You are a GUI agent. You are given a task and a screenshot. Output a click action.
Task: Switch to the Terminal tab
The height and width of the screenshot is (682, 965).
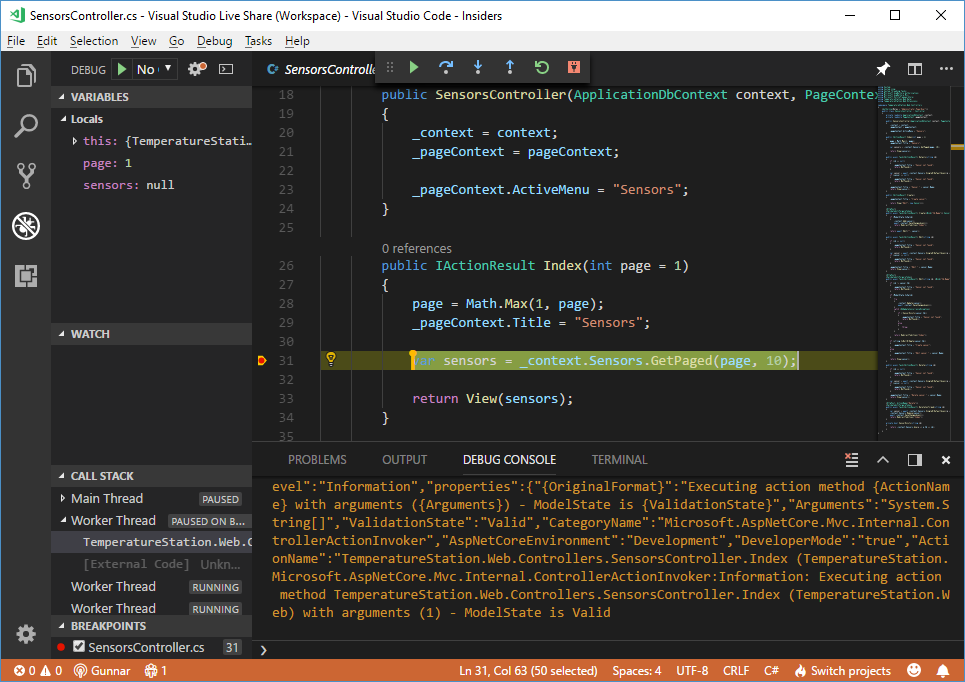point(618,460)
